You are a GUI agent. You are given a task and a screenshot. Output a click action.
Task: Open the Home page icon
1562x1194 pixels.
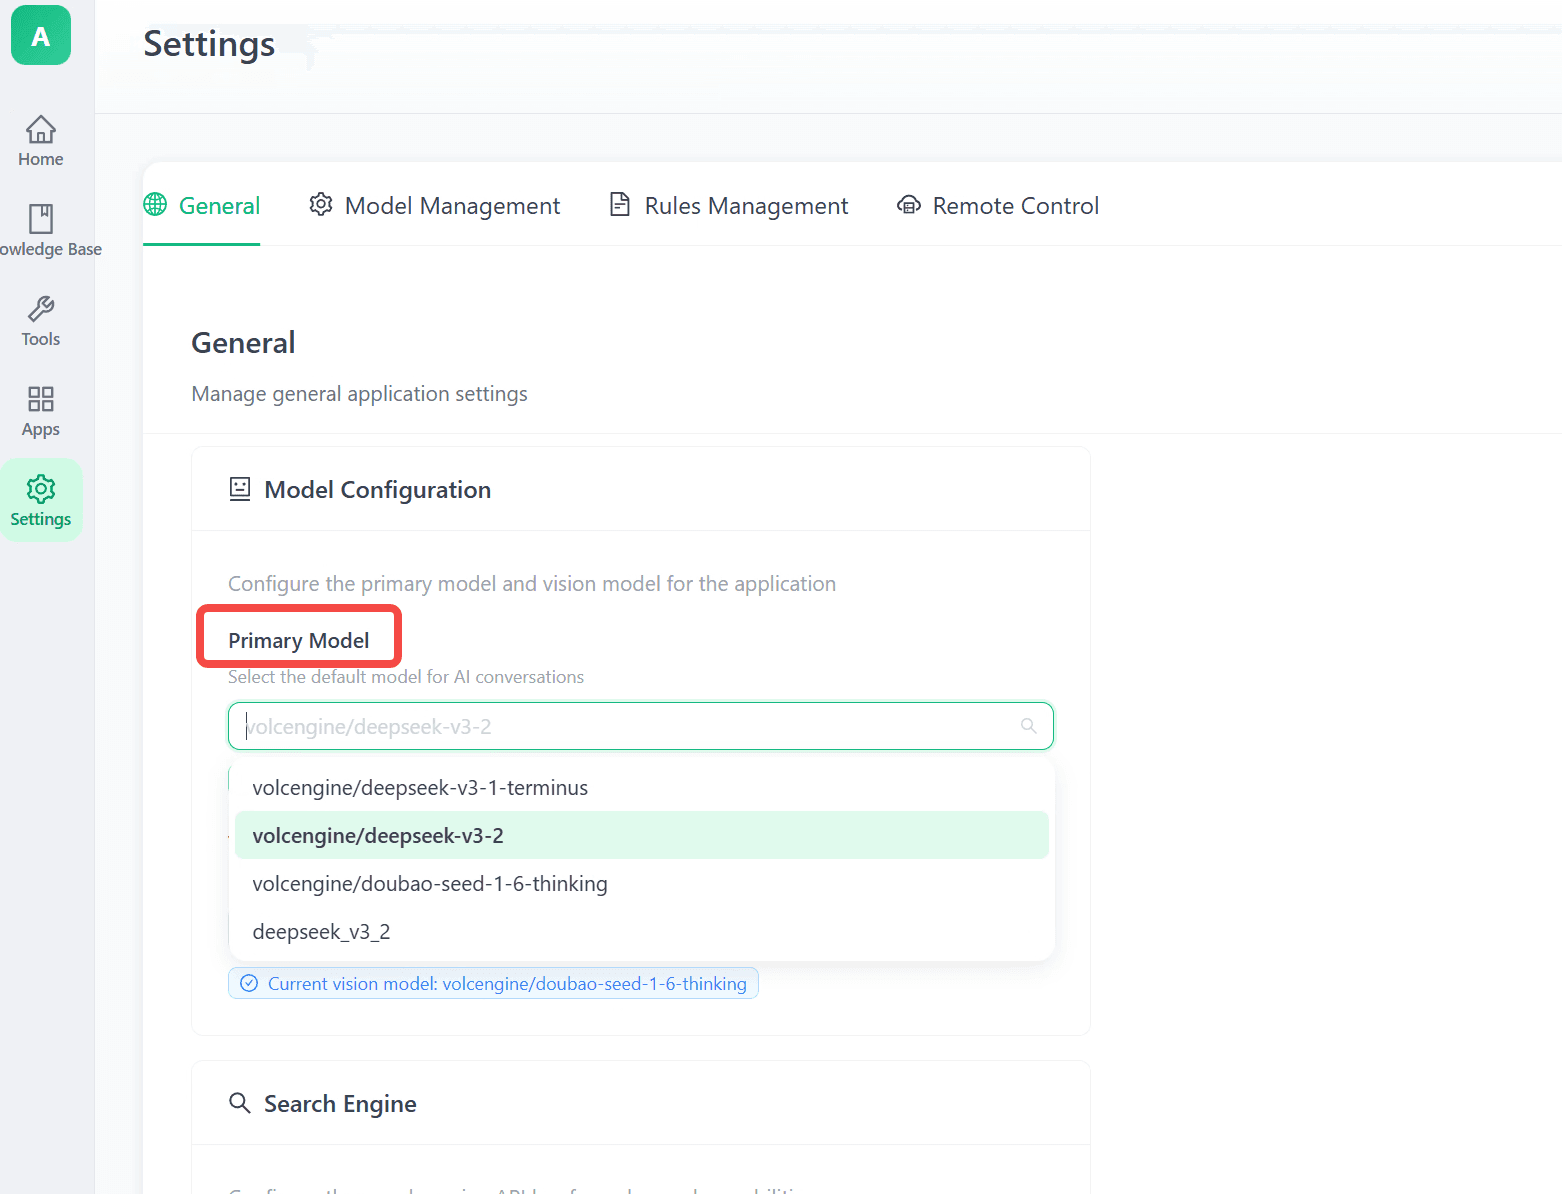point(41,130)
